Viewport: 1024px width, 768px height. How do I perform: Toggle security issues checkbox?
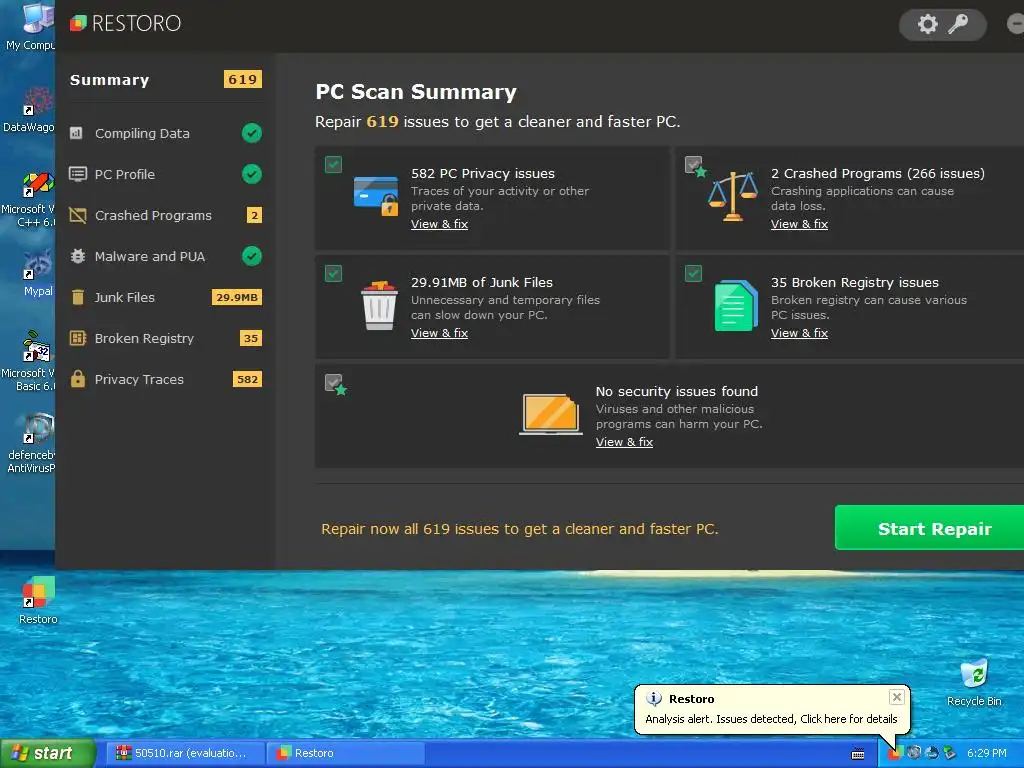click(x=334, y=383)
